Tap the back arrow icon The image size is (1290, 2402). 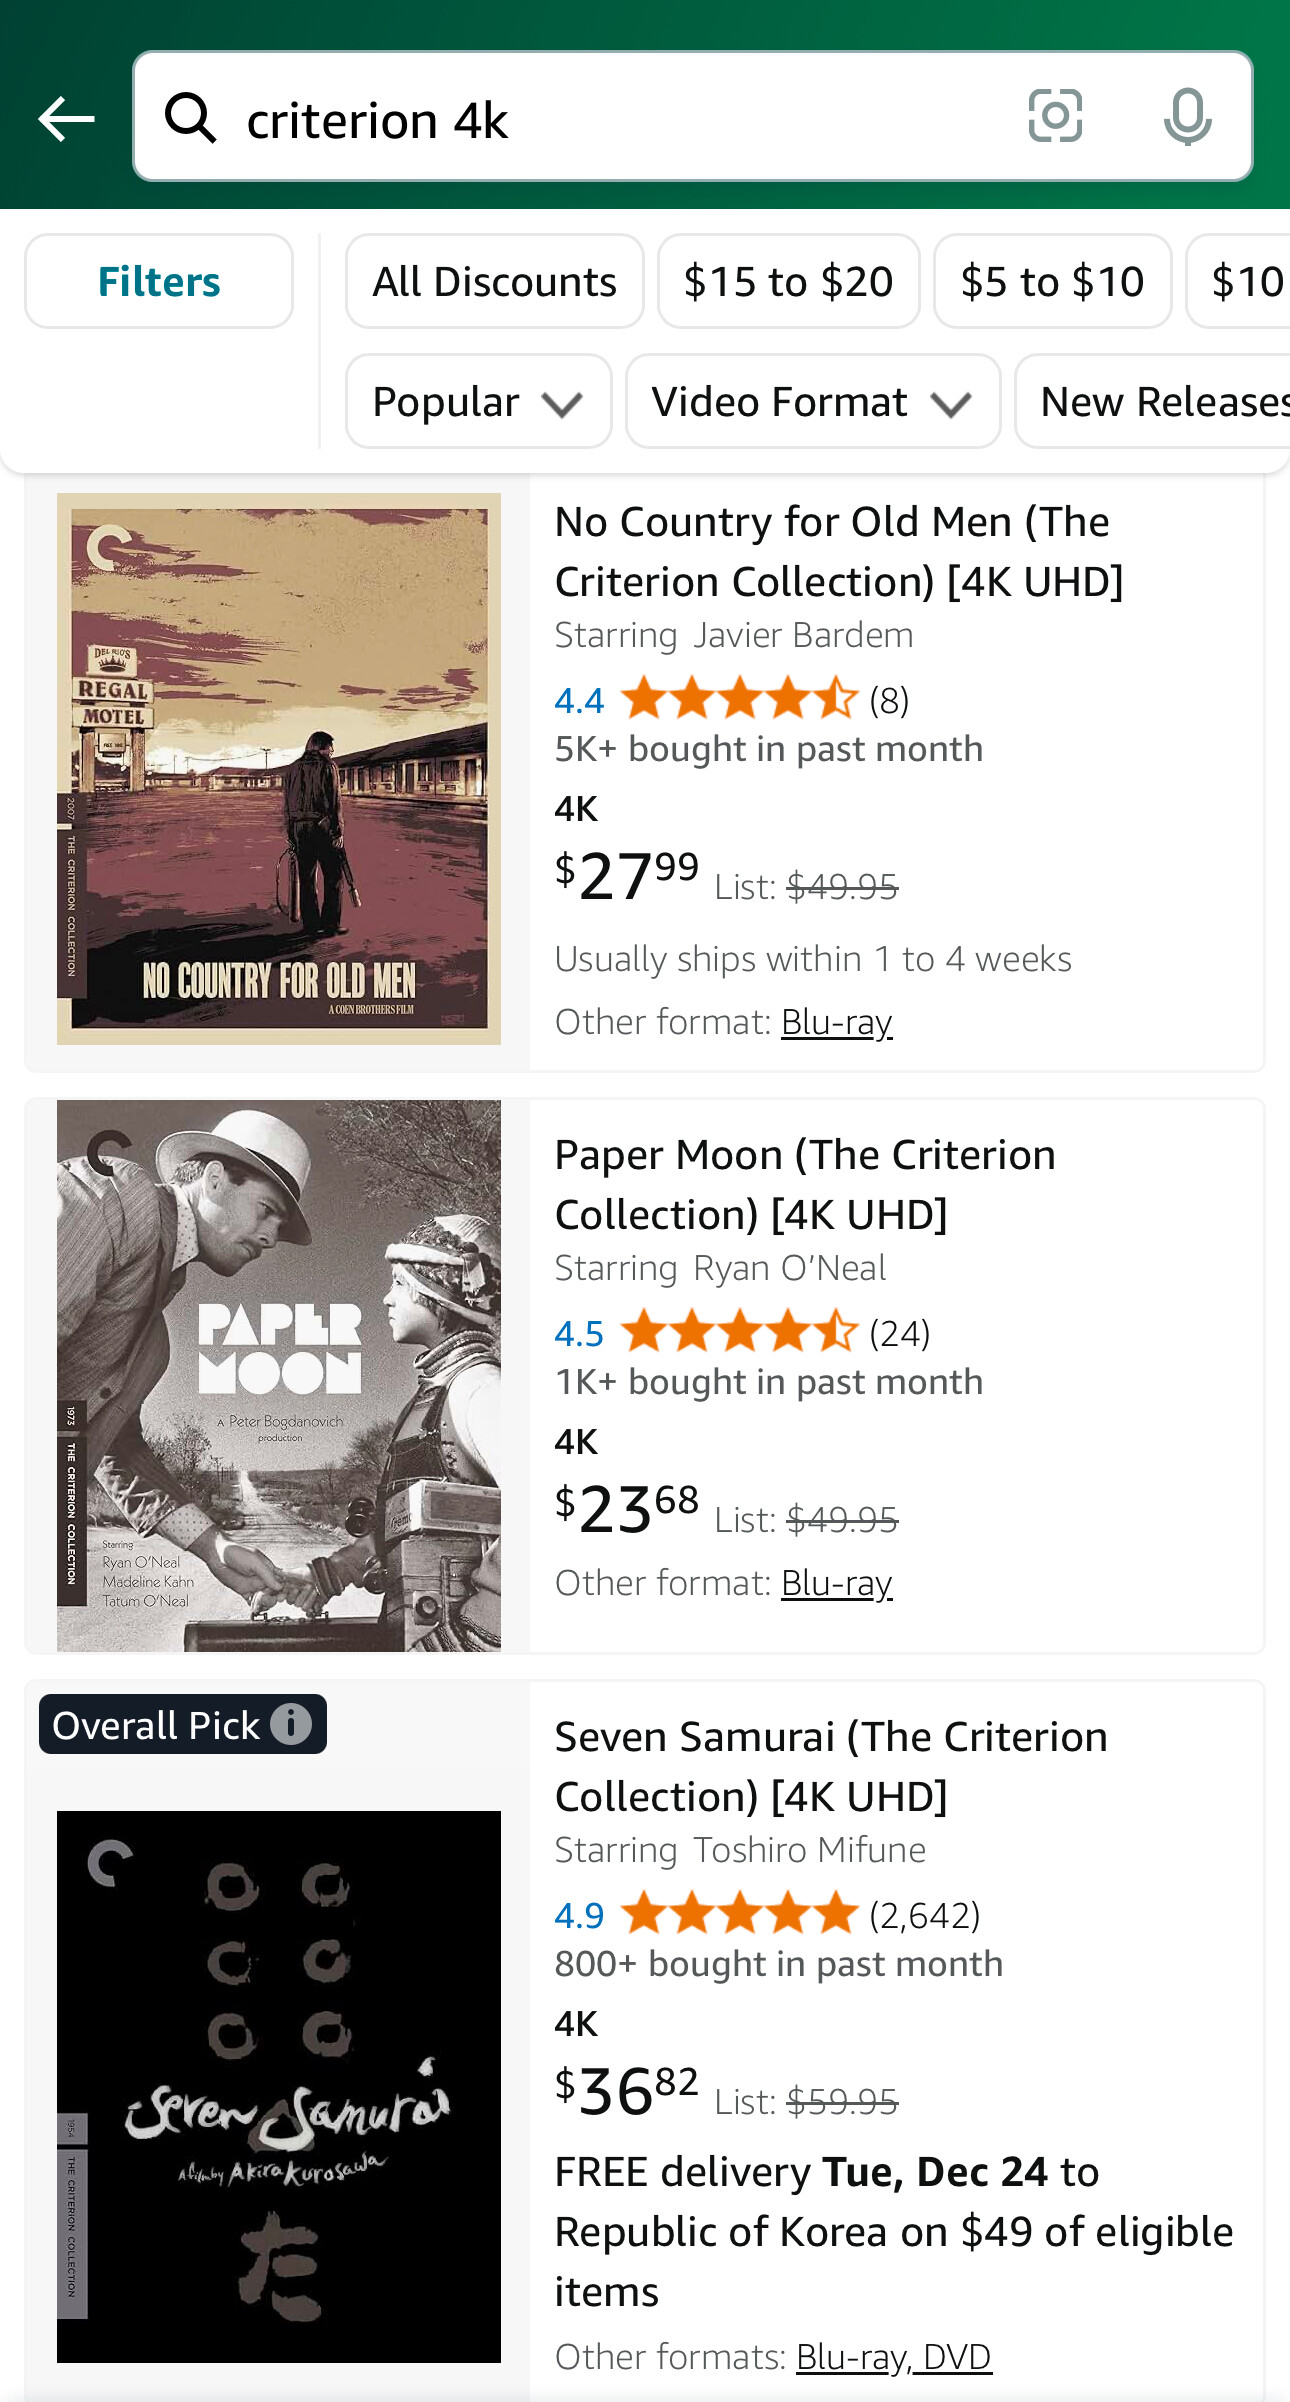[x=66, y=119]
